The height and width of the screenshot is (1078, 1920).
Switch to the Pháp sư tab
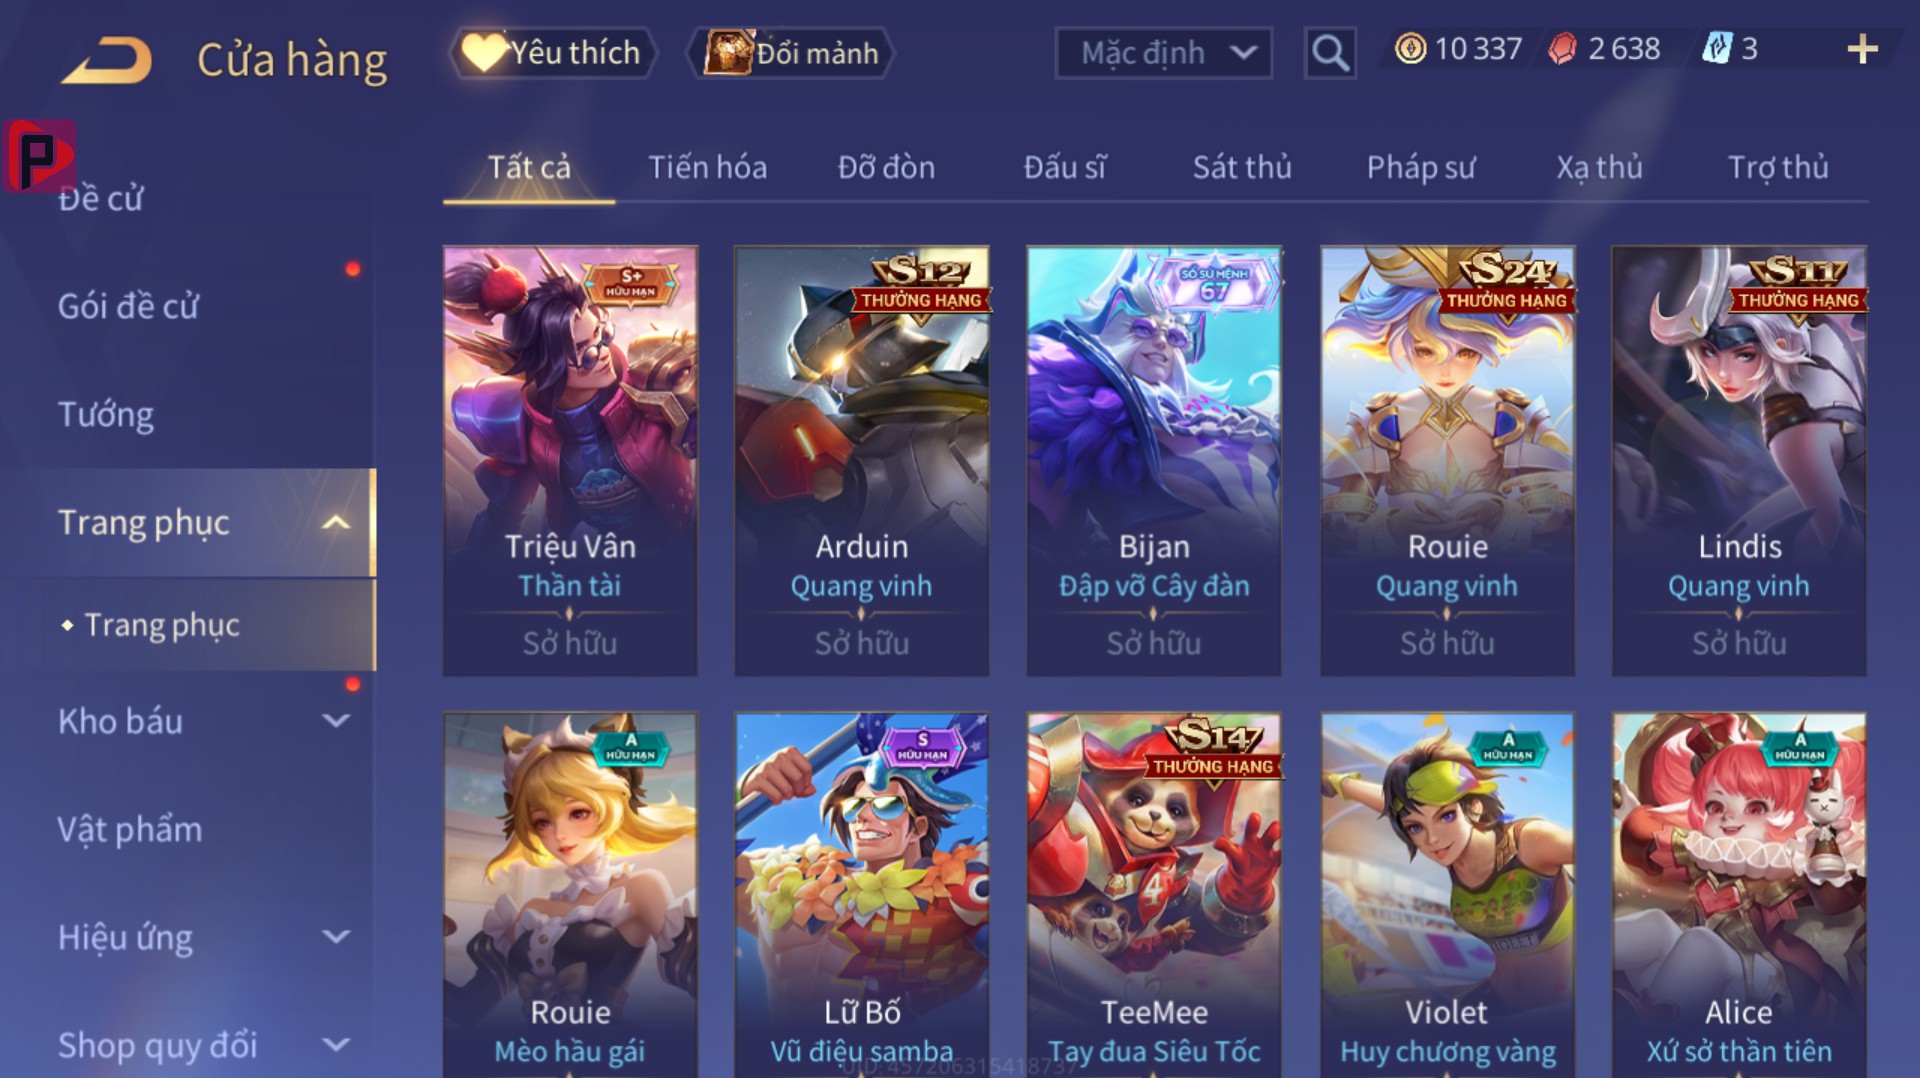[1421, 167]
